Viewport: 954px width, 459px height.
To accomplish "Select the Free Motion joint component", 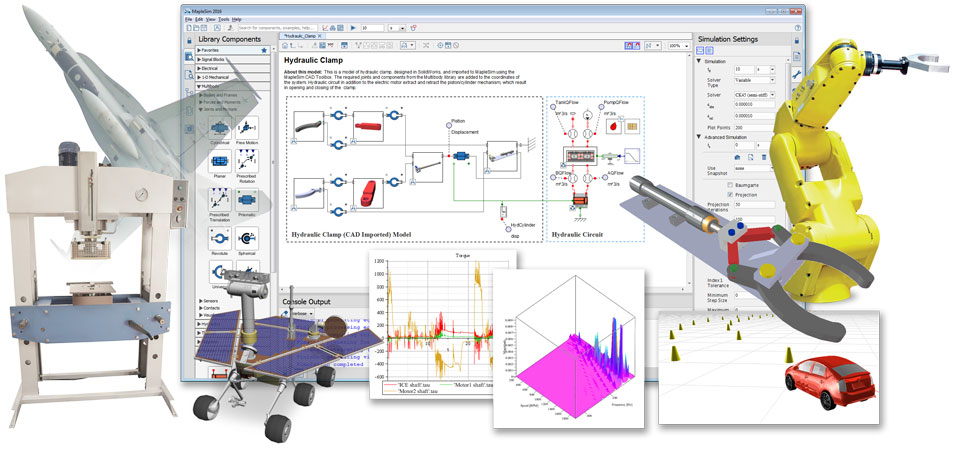I will pos(246,128).
